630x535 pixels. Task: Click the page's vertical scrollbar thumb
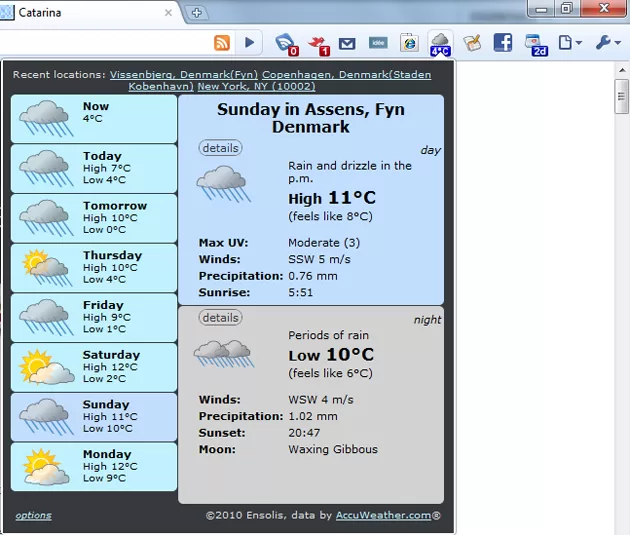tap(621, 98)
